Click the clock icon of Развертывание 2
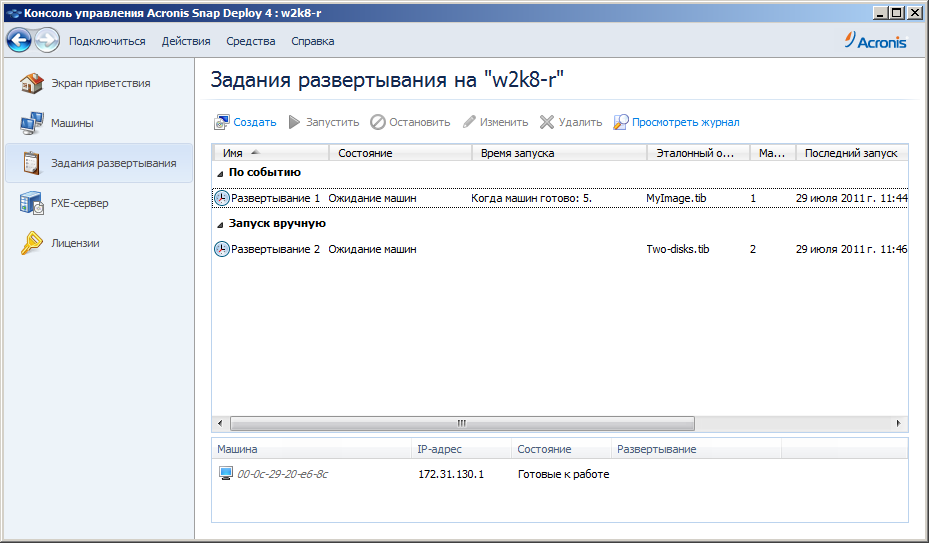The image size is (929, 543). coord(222,249)
